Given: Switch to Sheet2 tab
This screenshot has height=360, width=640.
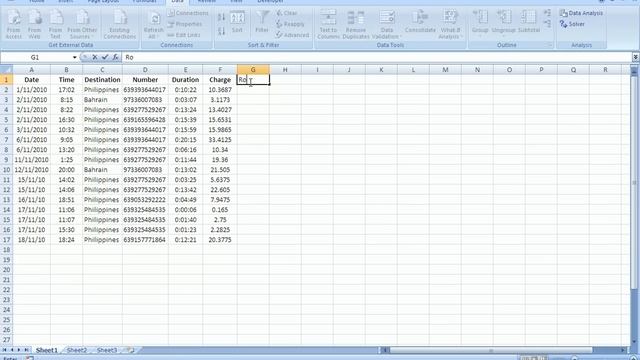Looking at the screenshot, I should tap(77, 350).
